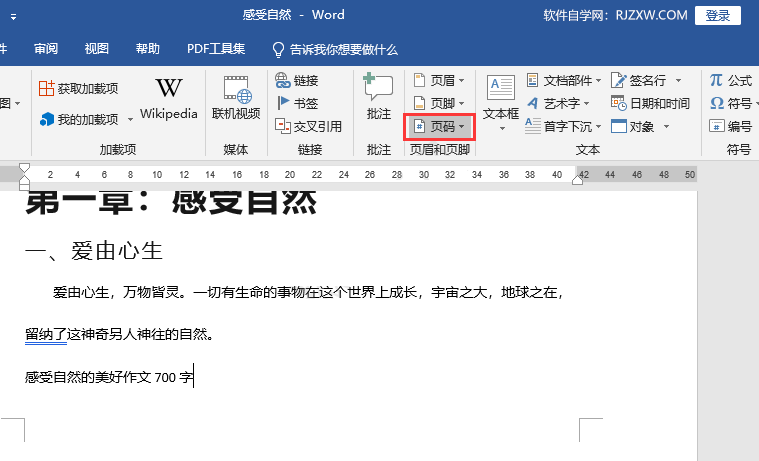The height and width of the screenshot is (461, 759).
Task: Insert a Signature Line (签名行)
Action: pyautogui.click(x=646, y=80)
